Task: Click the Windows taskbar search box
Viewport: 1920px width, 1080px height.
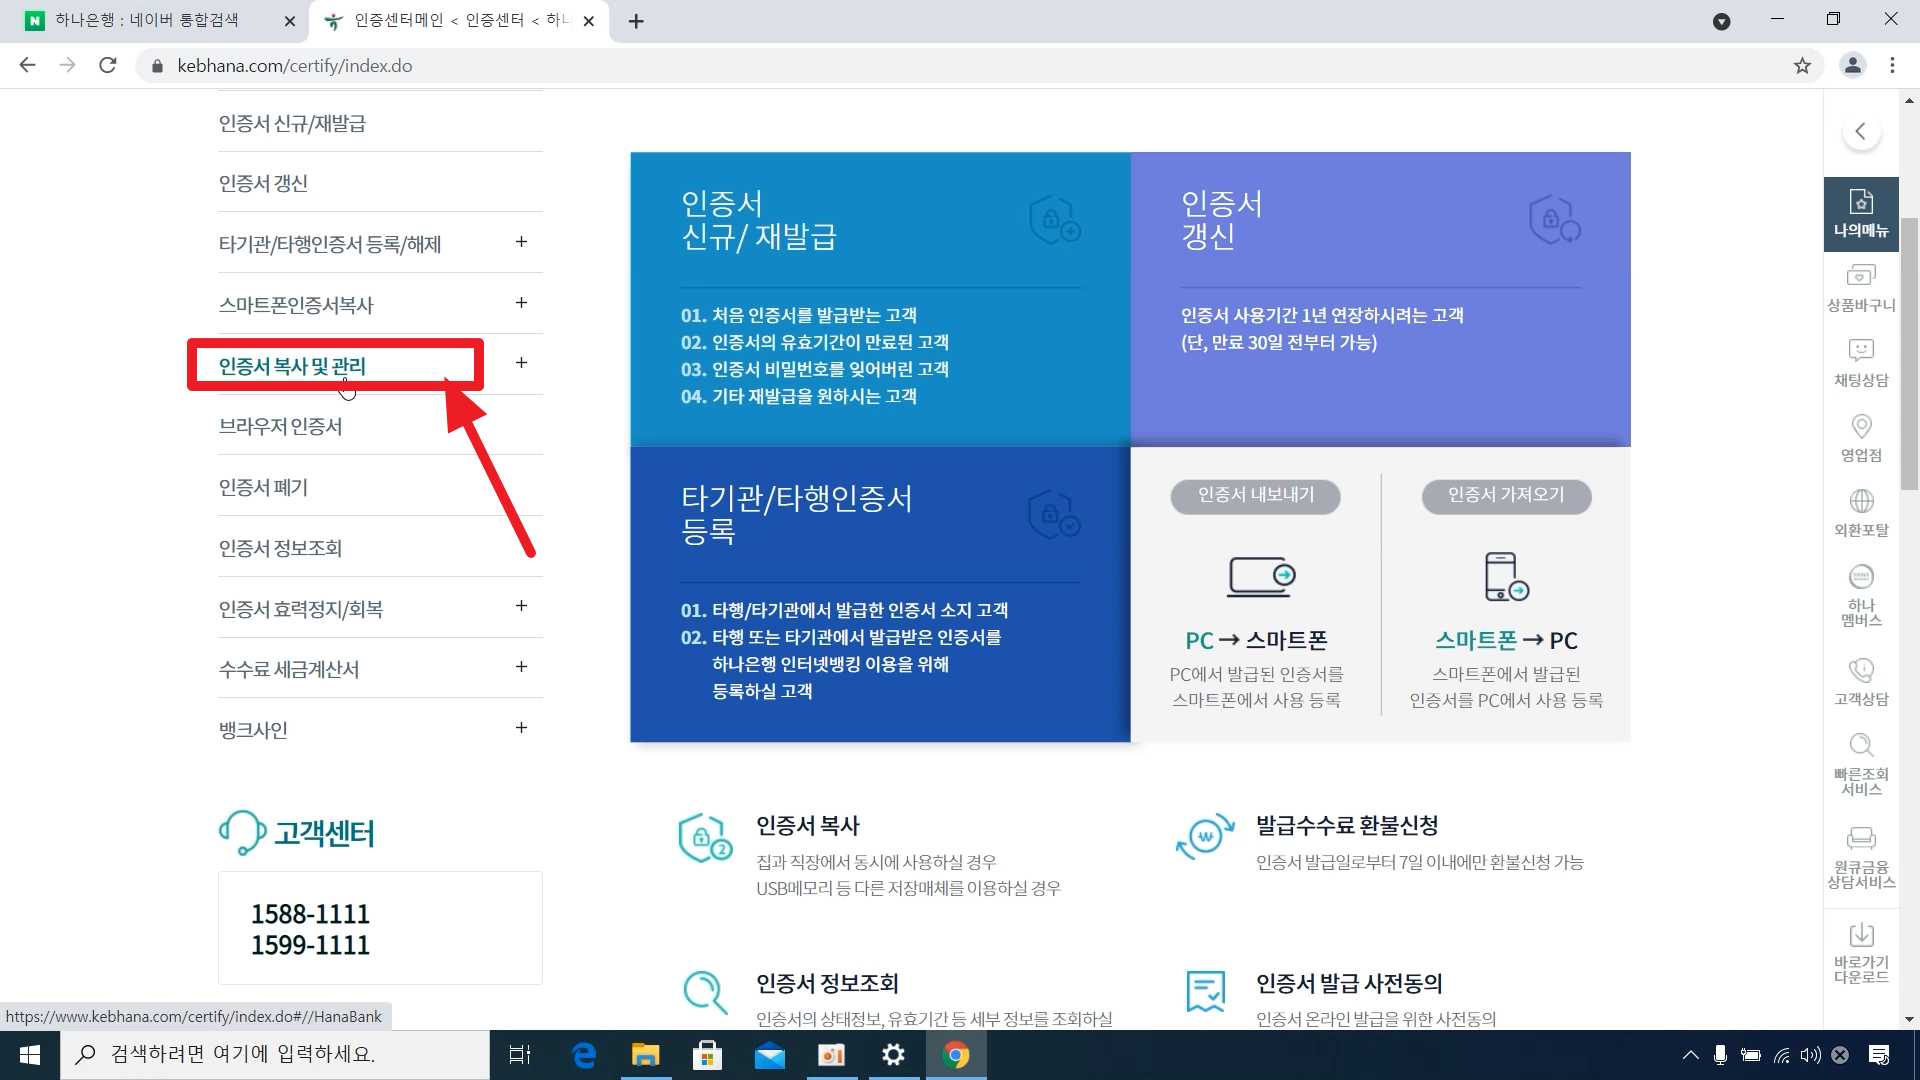Action: click(275, 1054)
